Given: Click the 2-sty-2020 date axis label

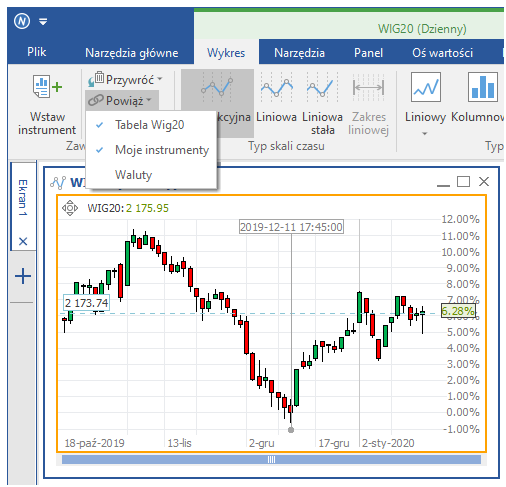Looking at the screenshot, I should [x=388, y=443].
